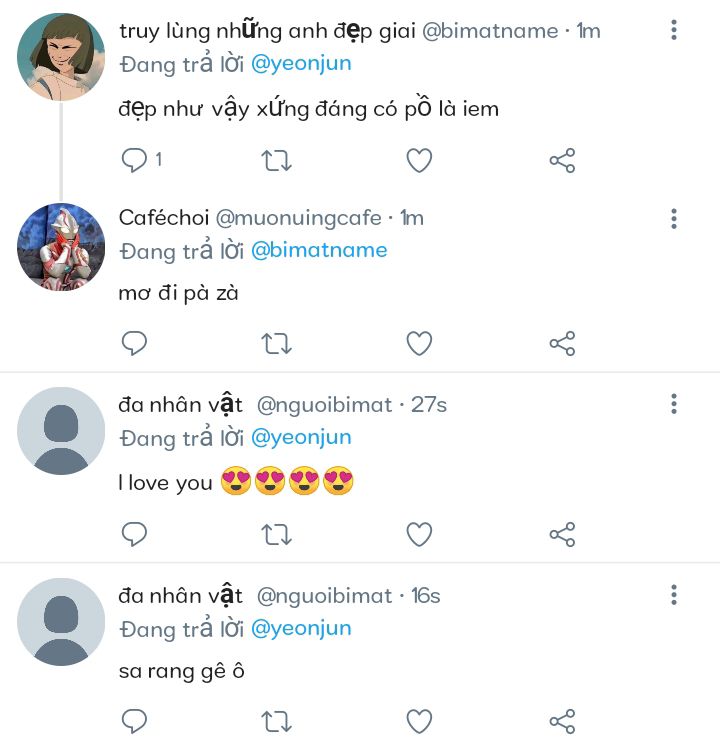Open more options for bimatname's tweet
Image resolution: width=720 pixels, height=744 pixels.
click(x=674, y=31)
